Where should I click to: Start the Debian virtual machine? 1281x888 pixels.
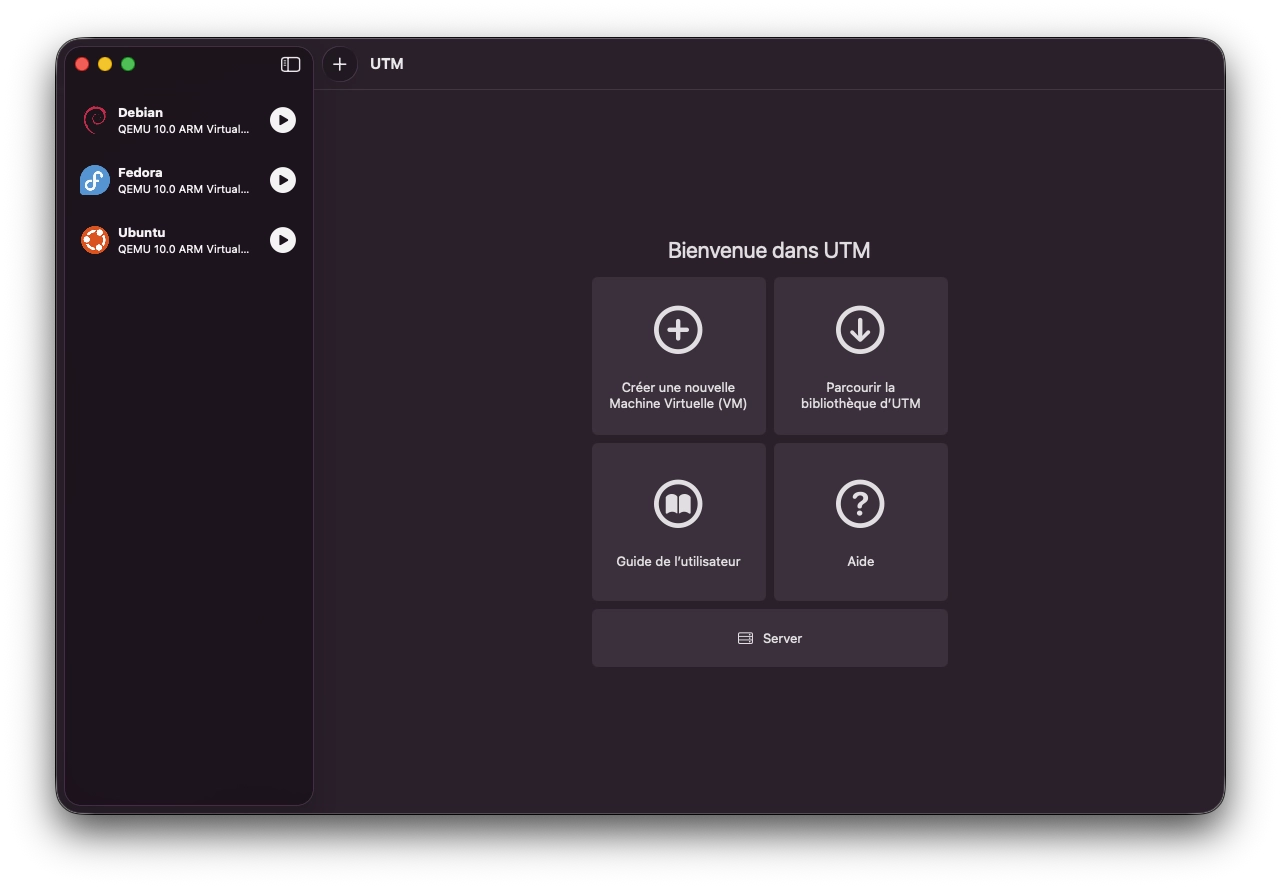click(283, 120)
